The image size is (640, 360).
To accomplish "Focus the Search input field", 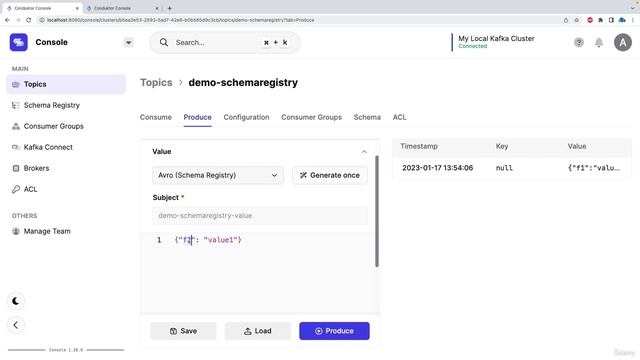I will click(x=225, y=42).
